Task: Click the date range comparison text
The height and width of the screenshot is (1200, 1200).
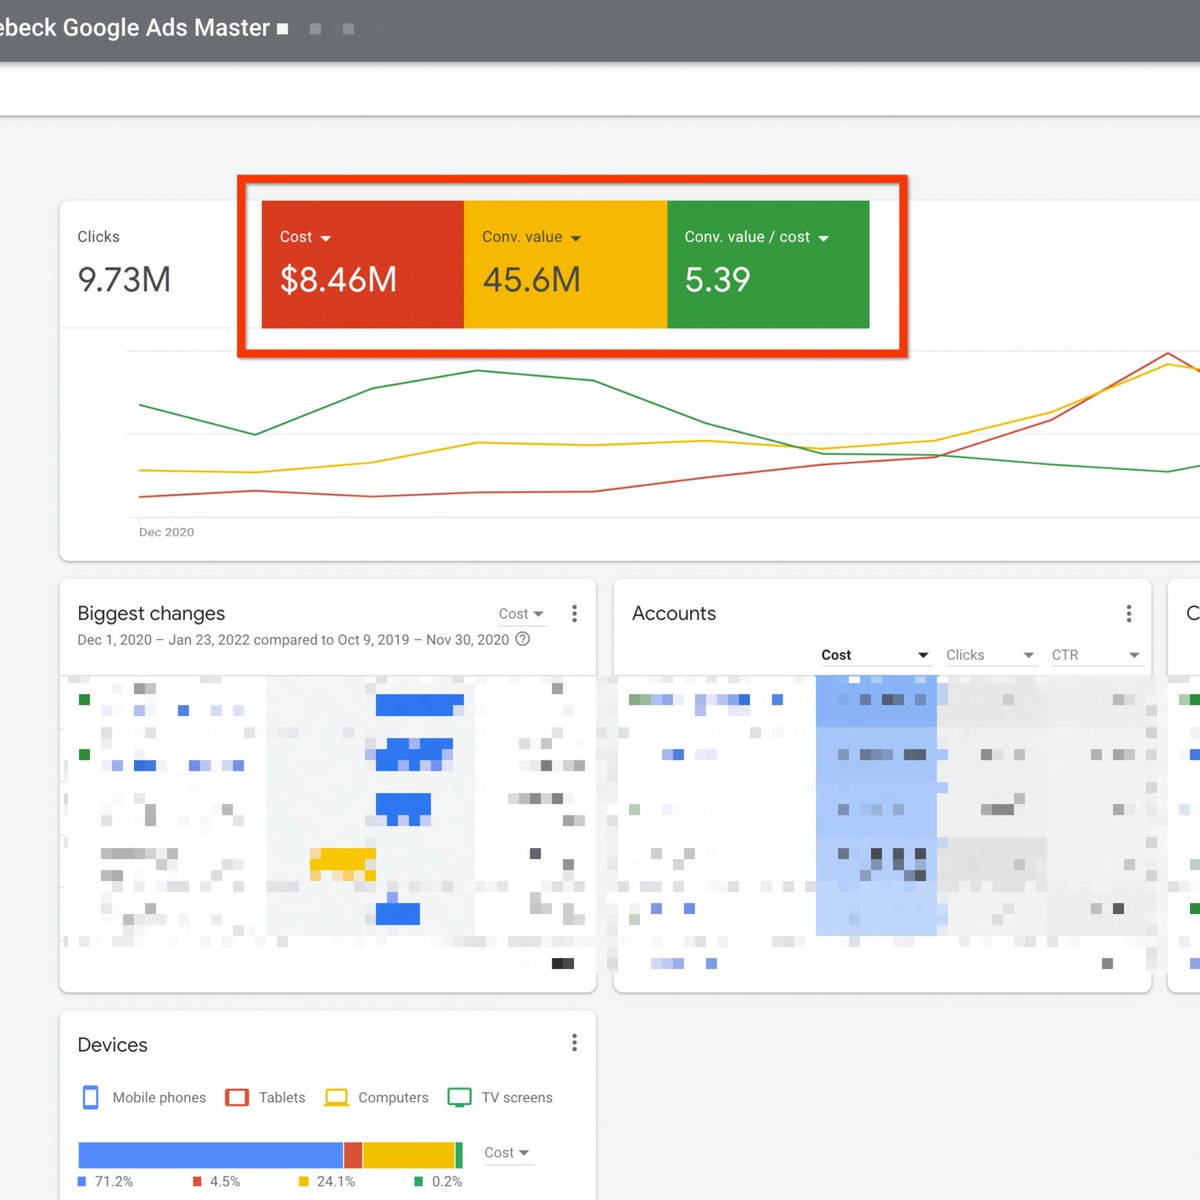Action: click(293, 640)
